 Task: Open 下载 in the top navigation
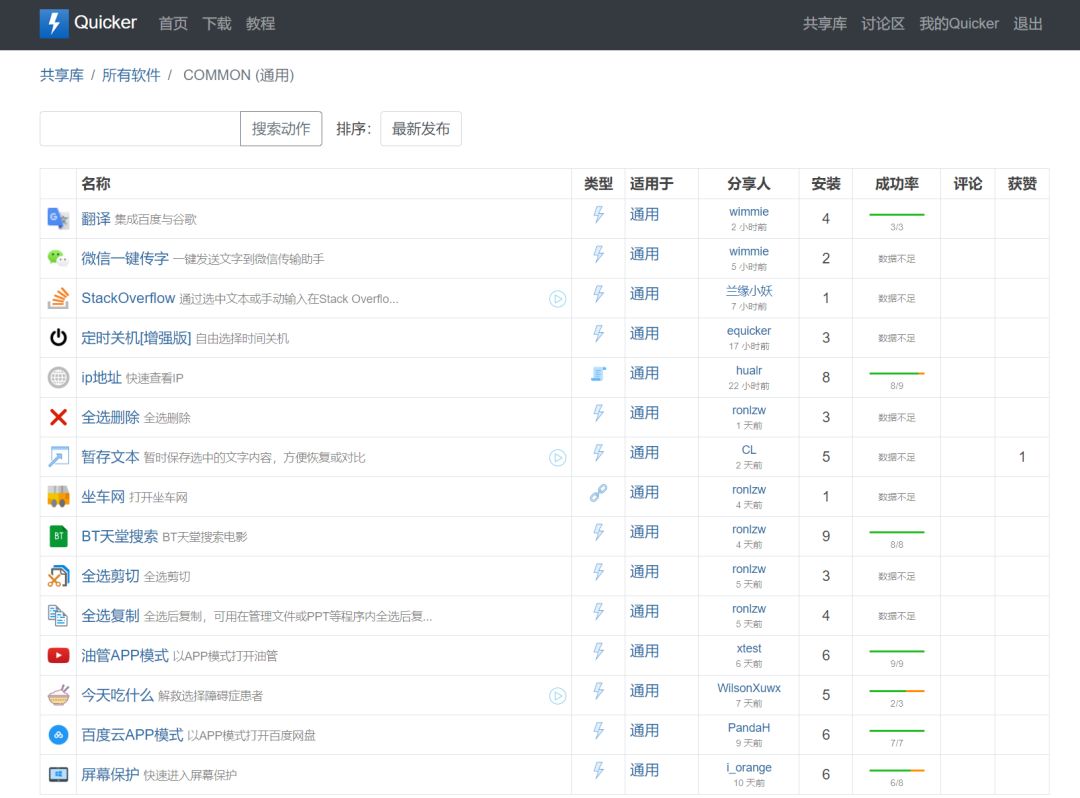click(217, 24)
